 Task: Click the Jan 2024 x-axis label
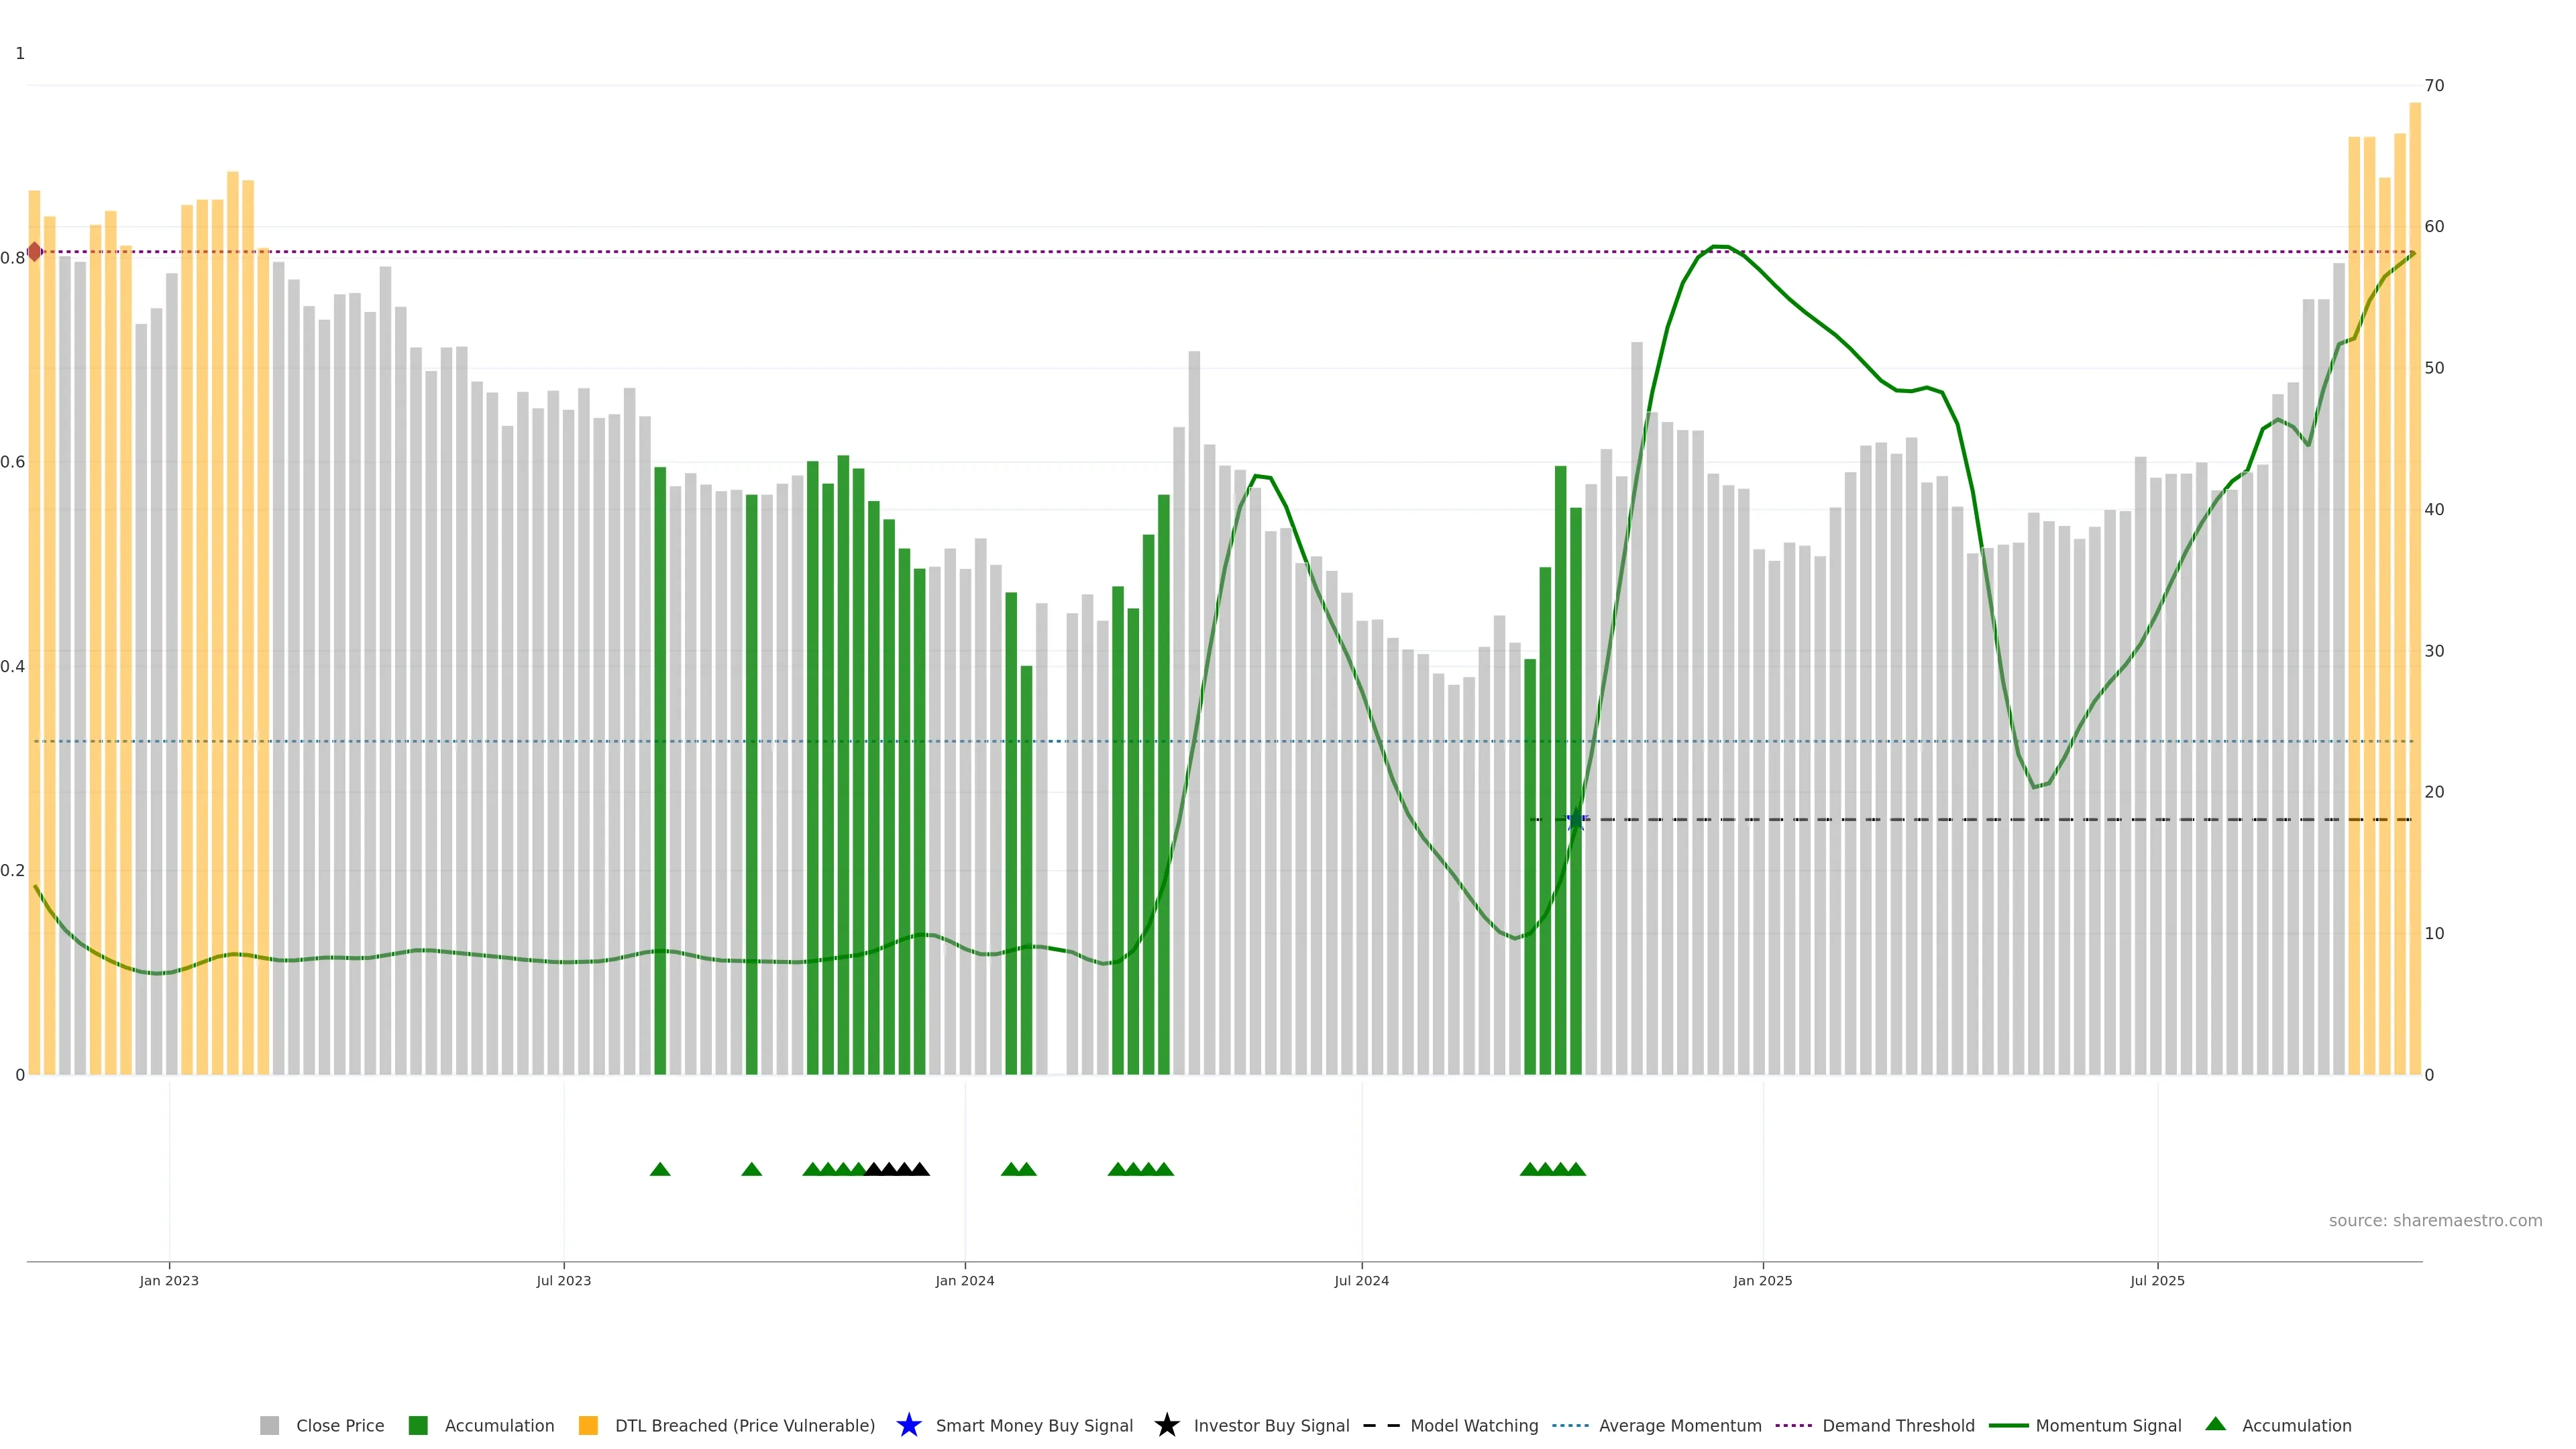(x=965, y=1281)
